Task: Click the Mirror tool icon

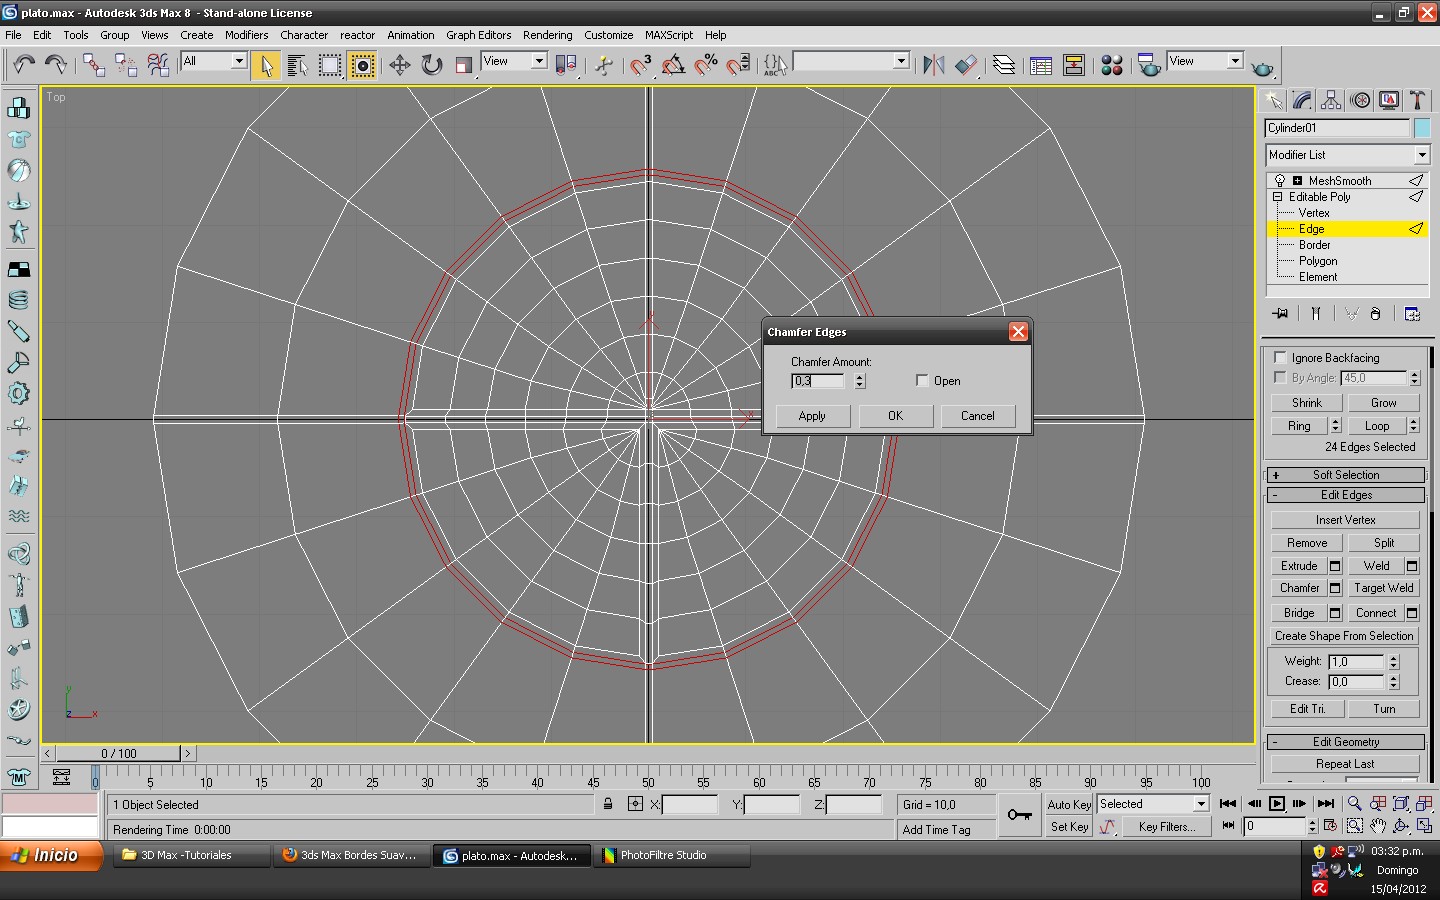Action: 933,65
